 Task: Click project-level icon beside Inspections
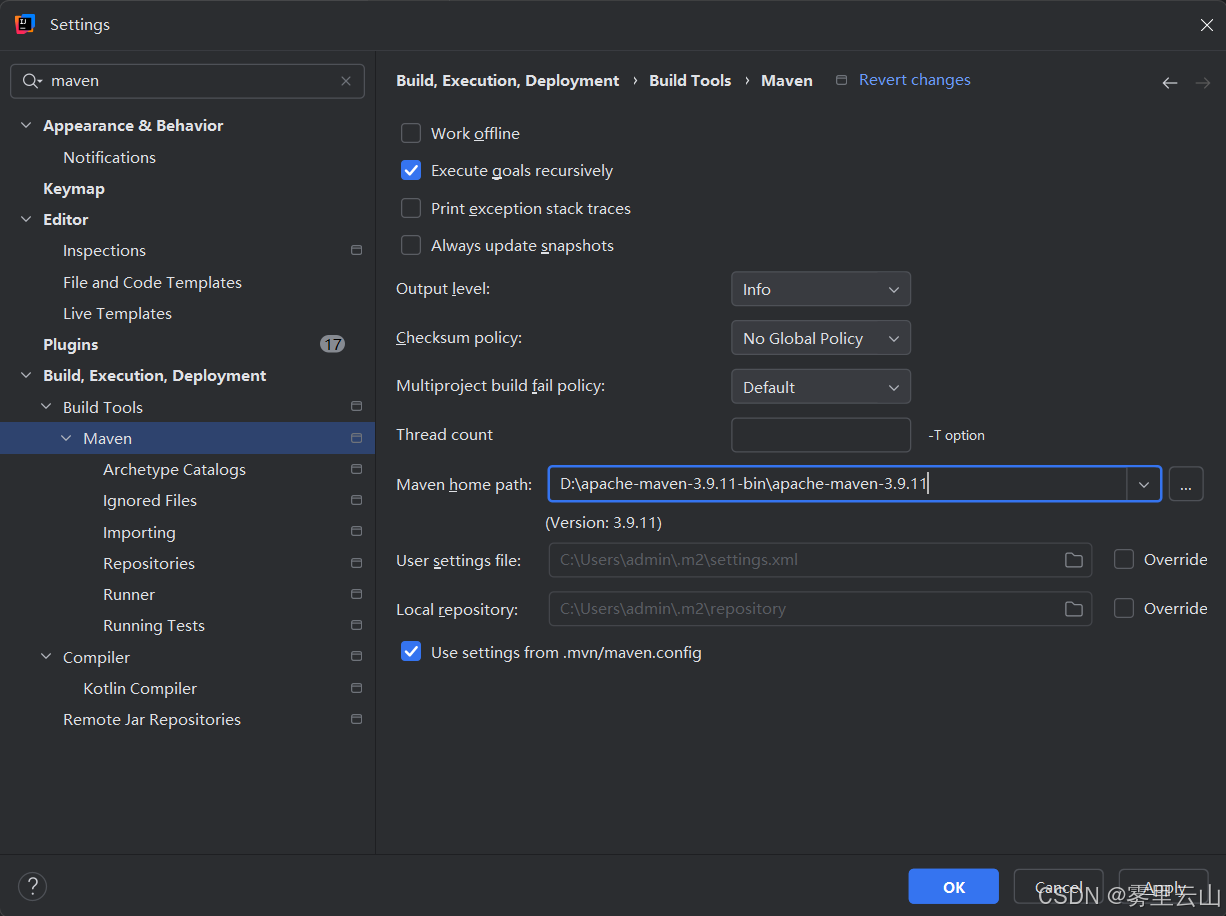coord(356,251)
